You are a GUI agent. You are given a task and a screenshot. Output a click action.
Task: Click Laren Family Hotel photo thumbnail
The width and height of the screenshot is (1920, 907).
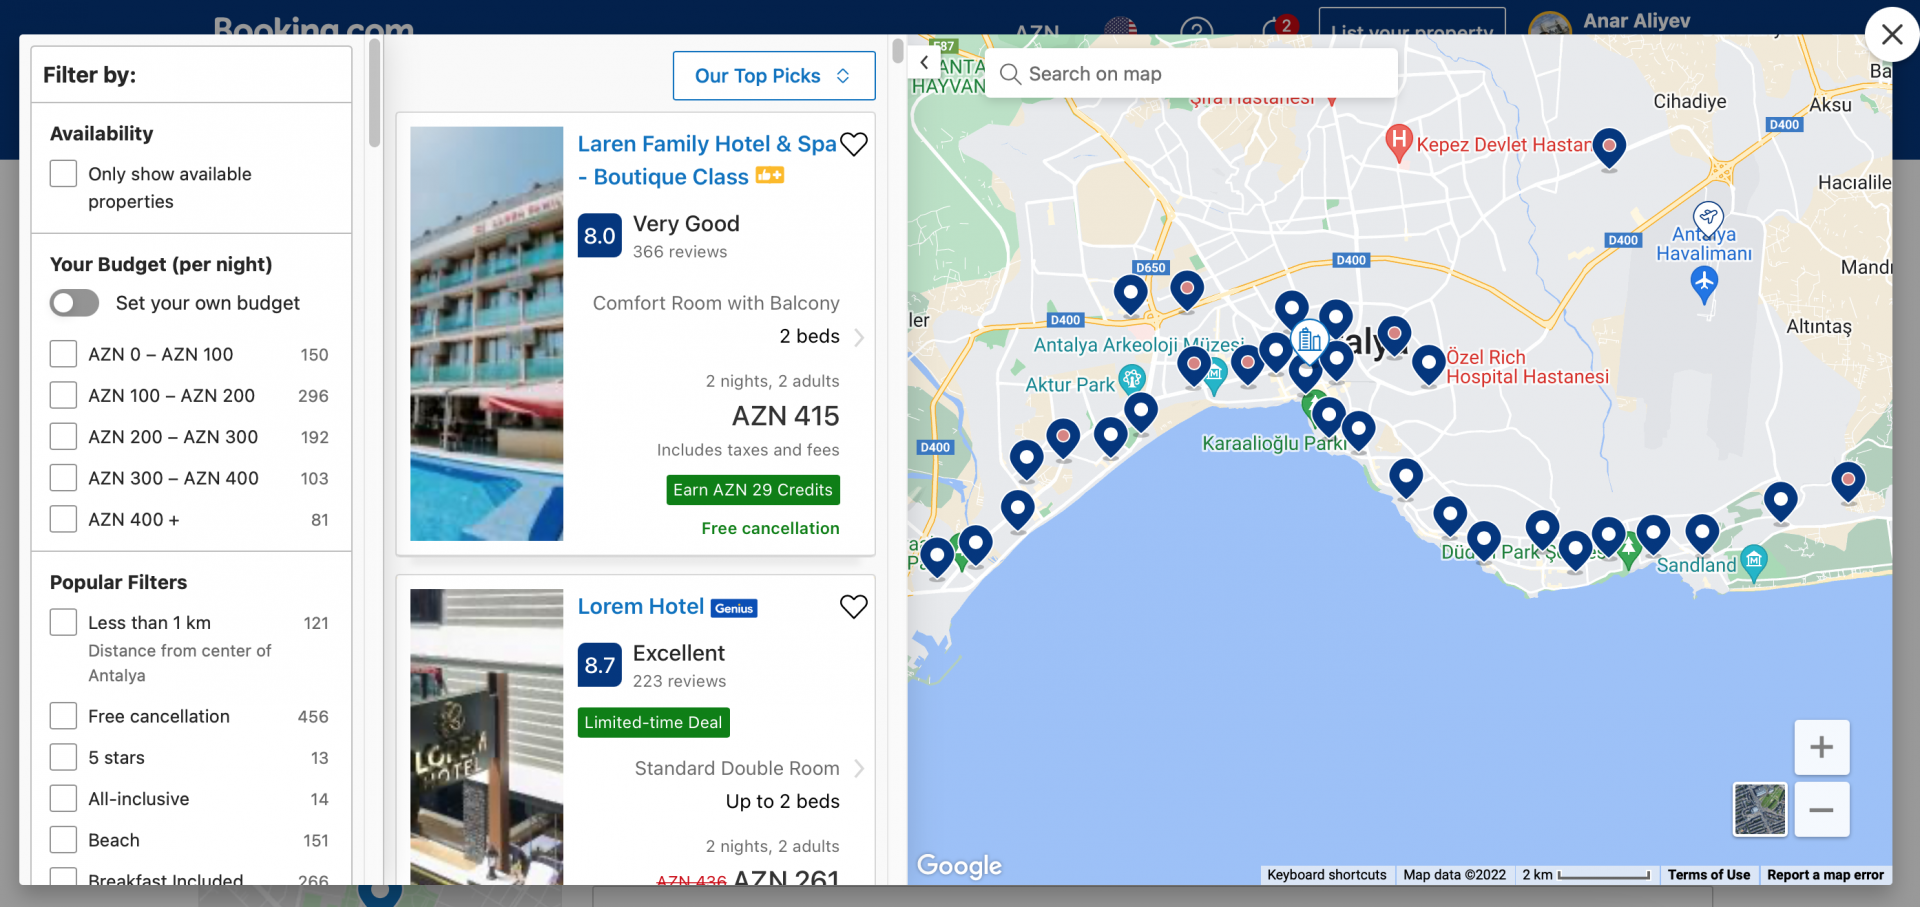487,334
